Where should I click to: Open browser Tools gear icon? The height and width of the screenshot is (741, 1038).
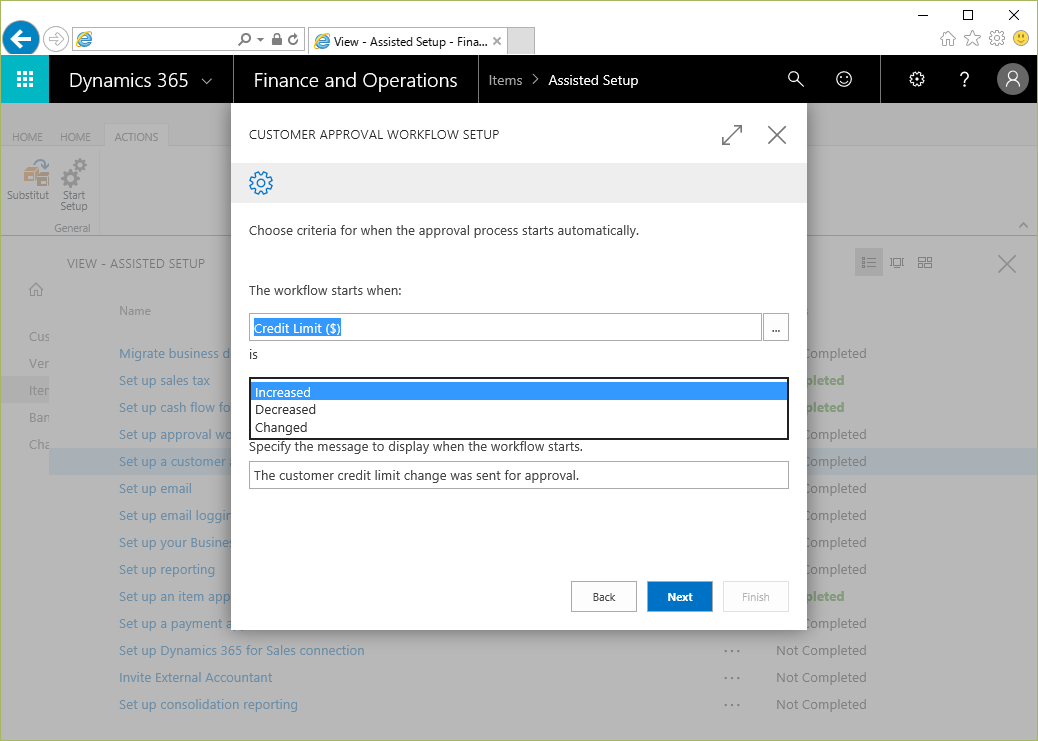pyautogui.click(x=996, y=38)
